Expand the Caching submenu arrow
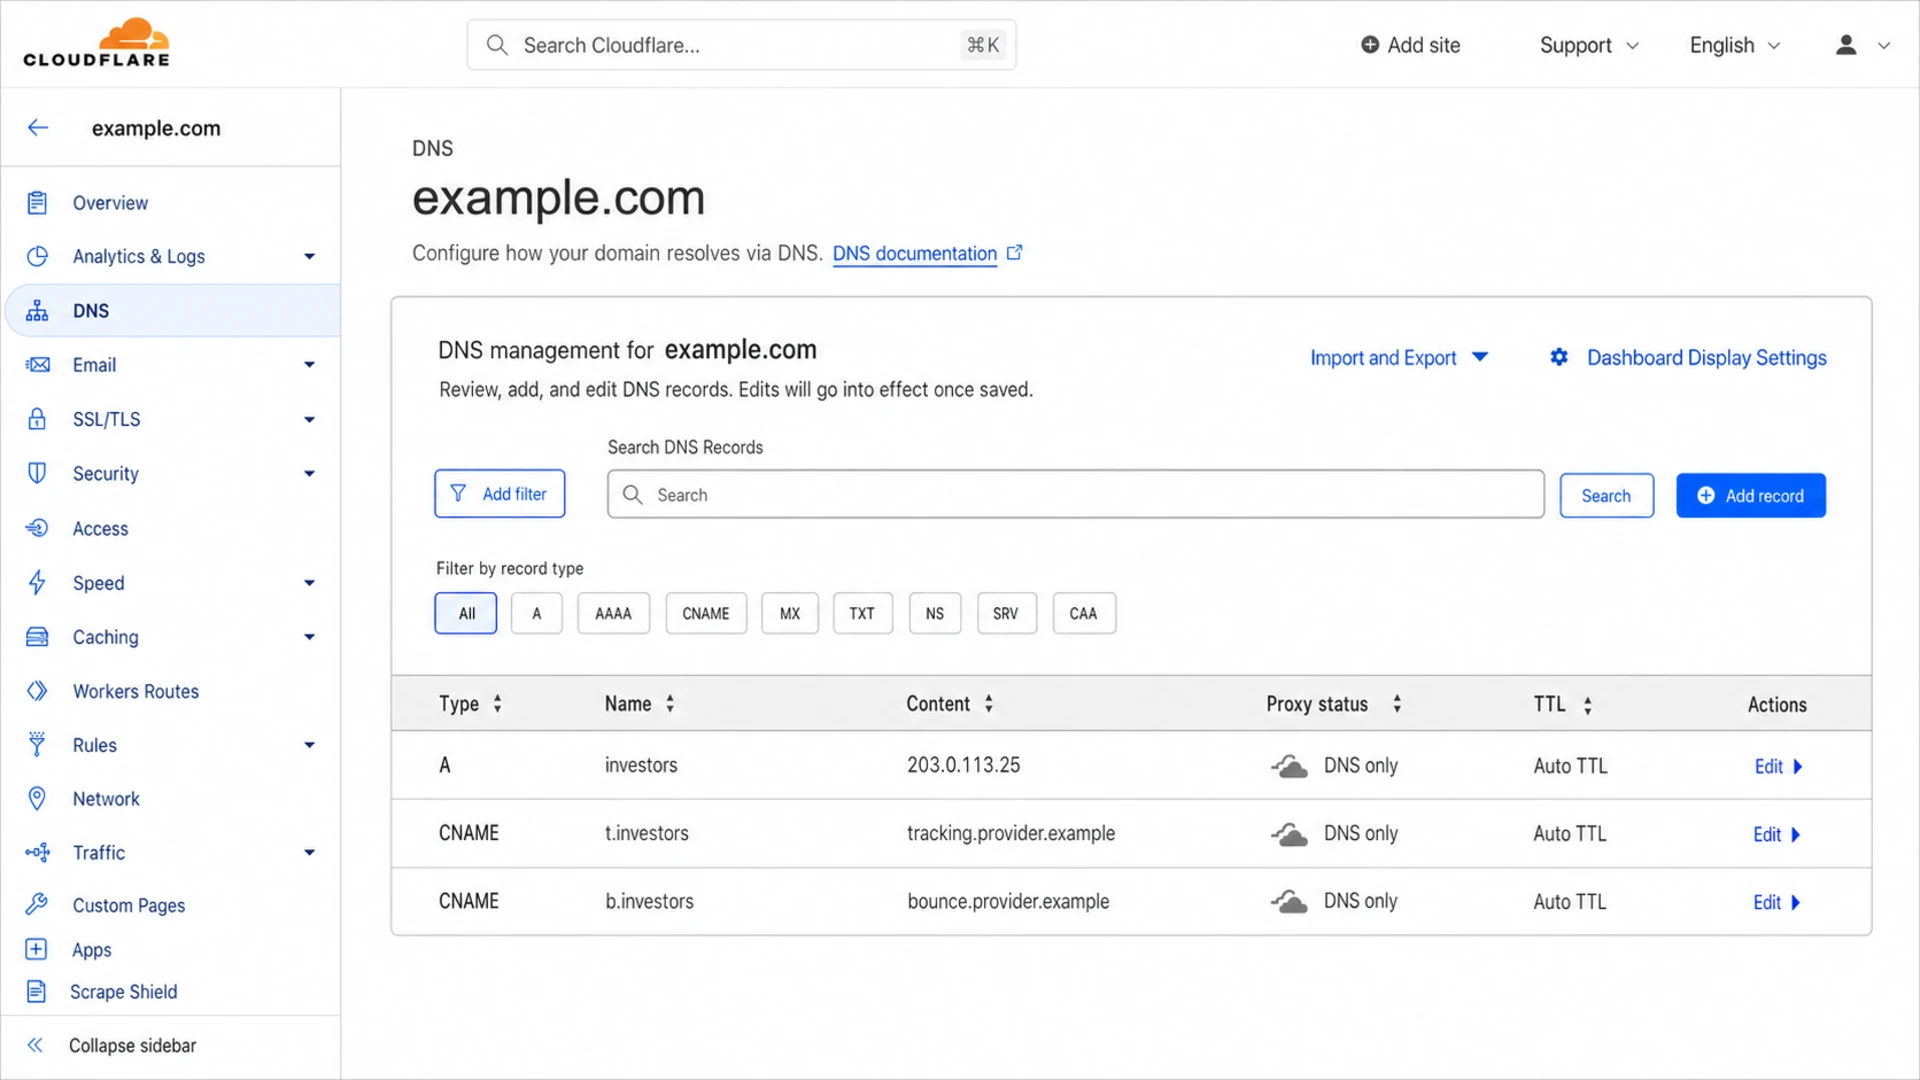This screenshot has height=1080, width=1920. pos(309,637)
